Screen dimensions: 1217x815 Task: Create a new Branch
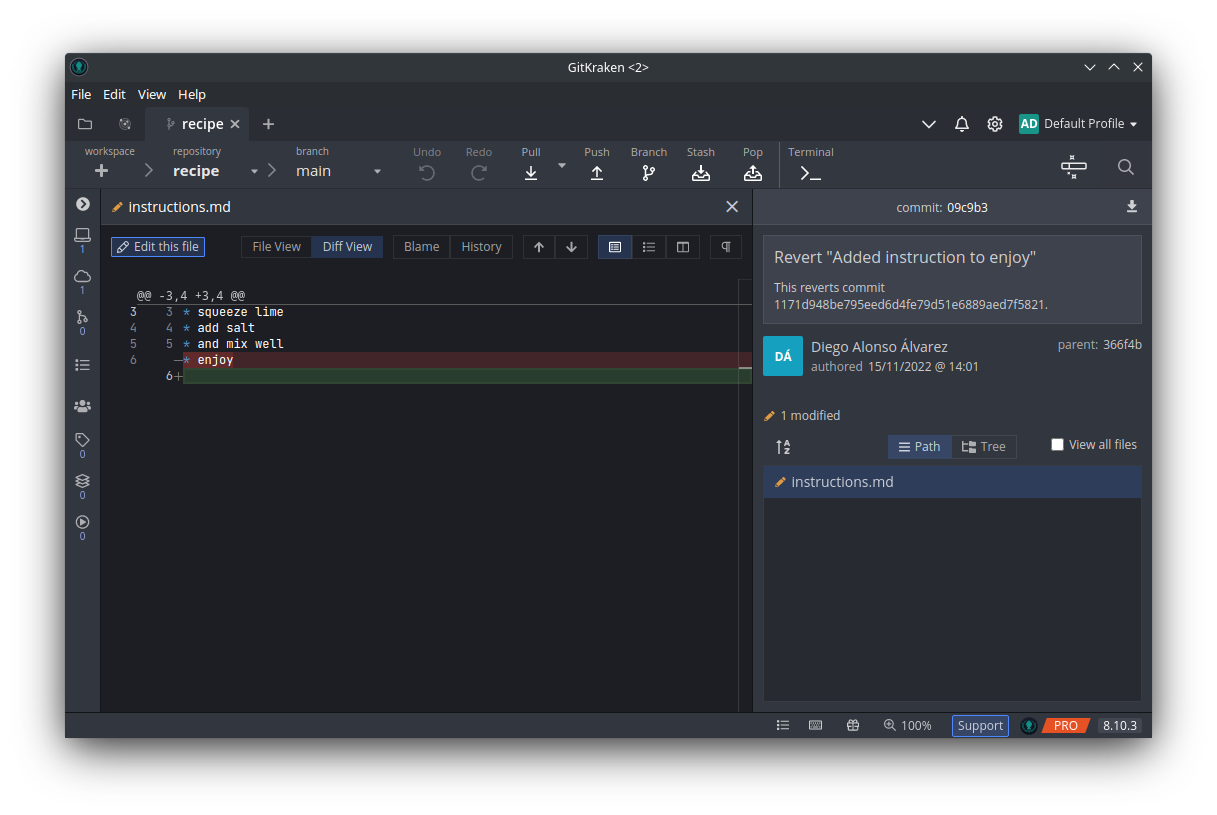point(649,173)
